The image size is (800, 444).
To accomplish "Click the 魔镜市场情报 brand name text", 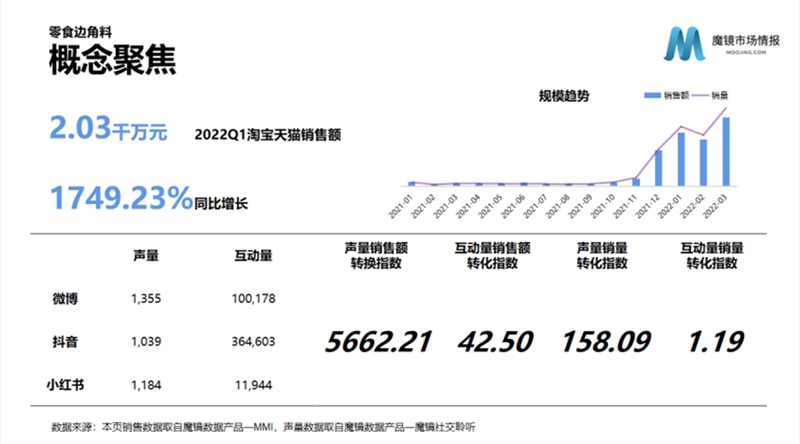I will pyautogui.click(x=745, y=40).
